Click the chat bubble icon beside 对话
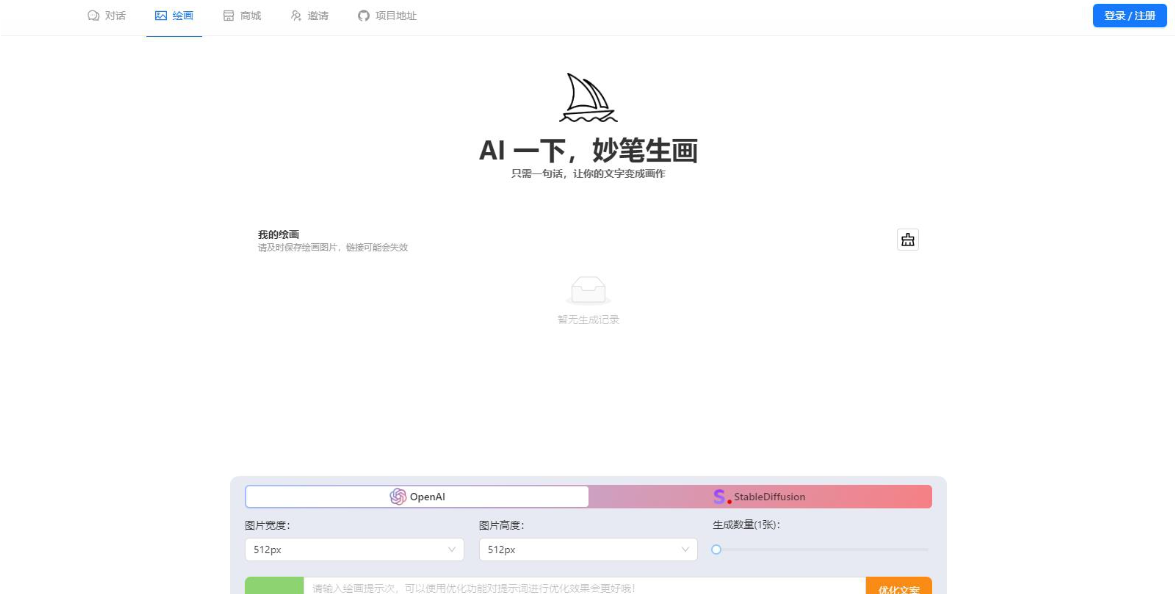The width and height of the screenshot is (1175, 594). 94,16
